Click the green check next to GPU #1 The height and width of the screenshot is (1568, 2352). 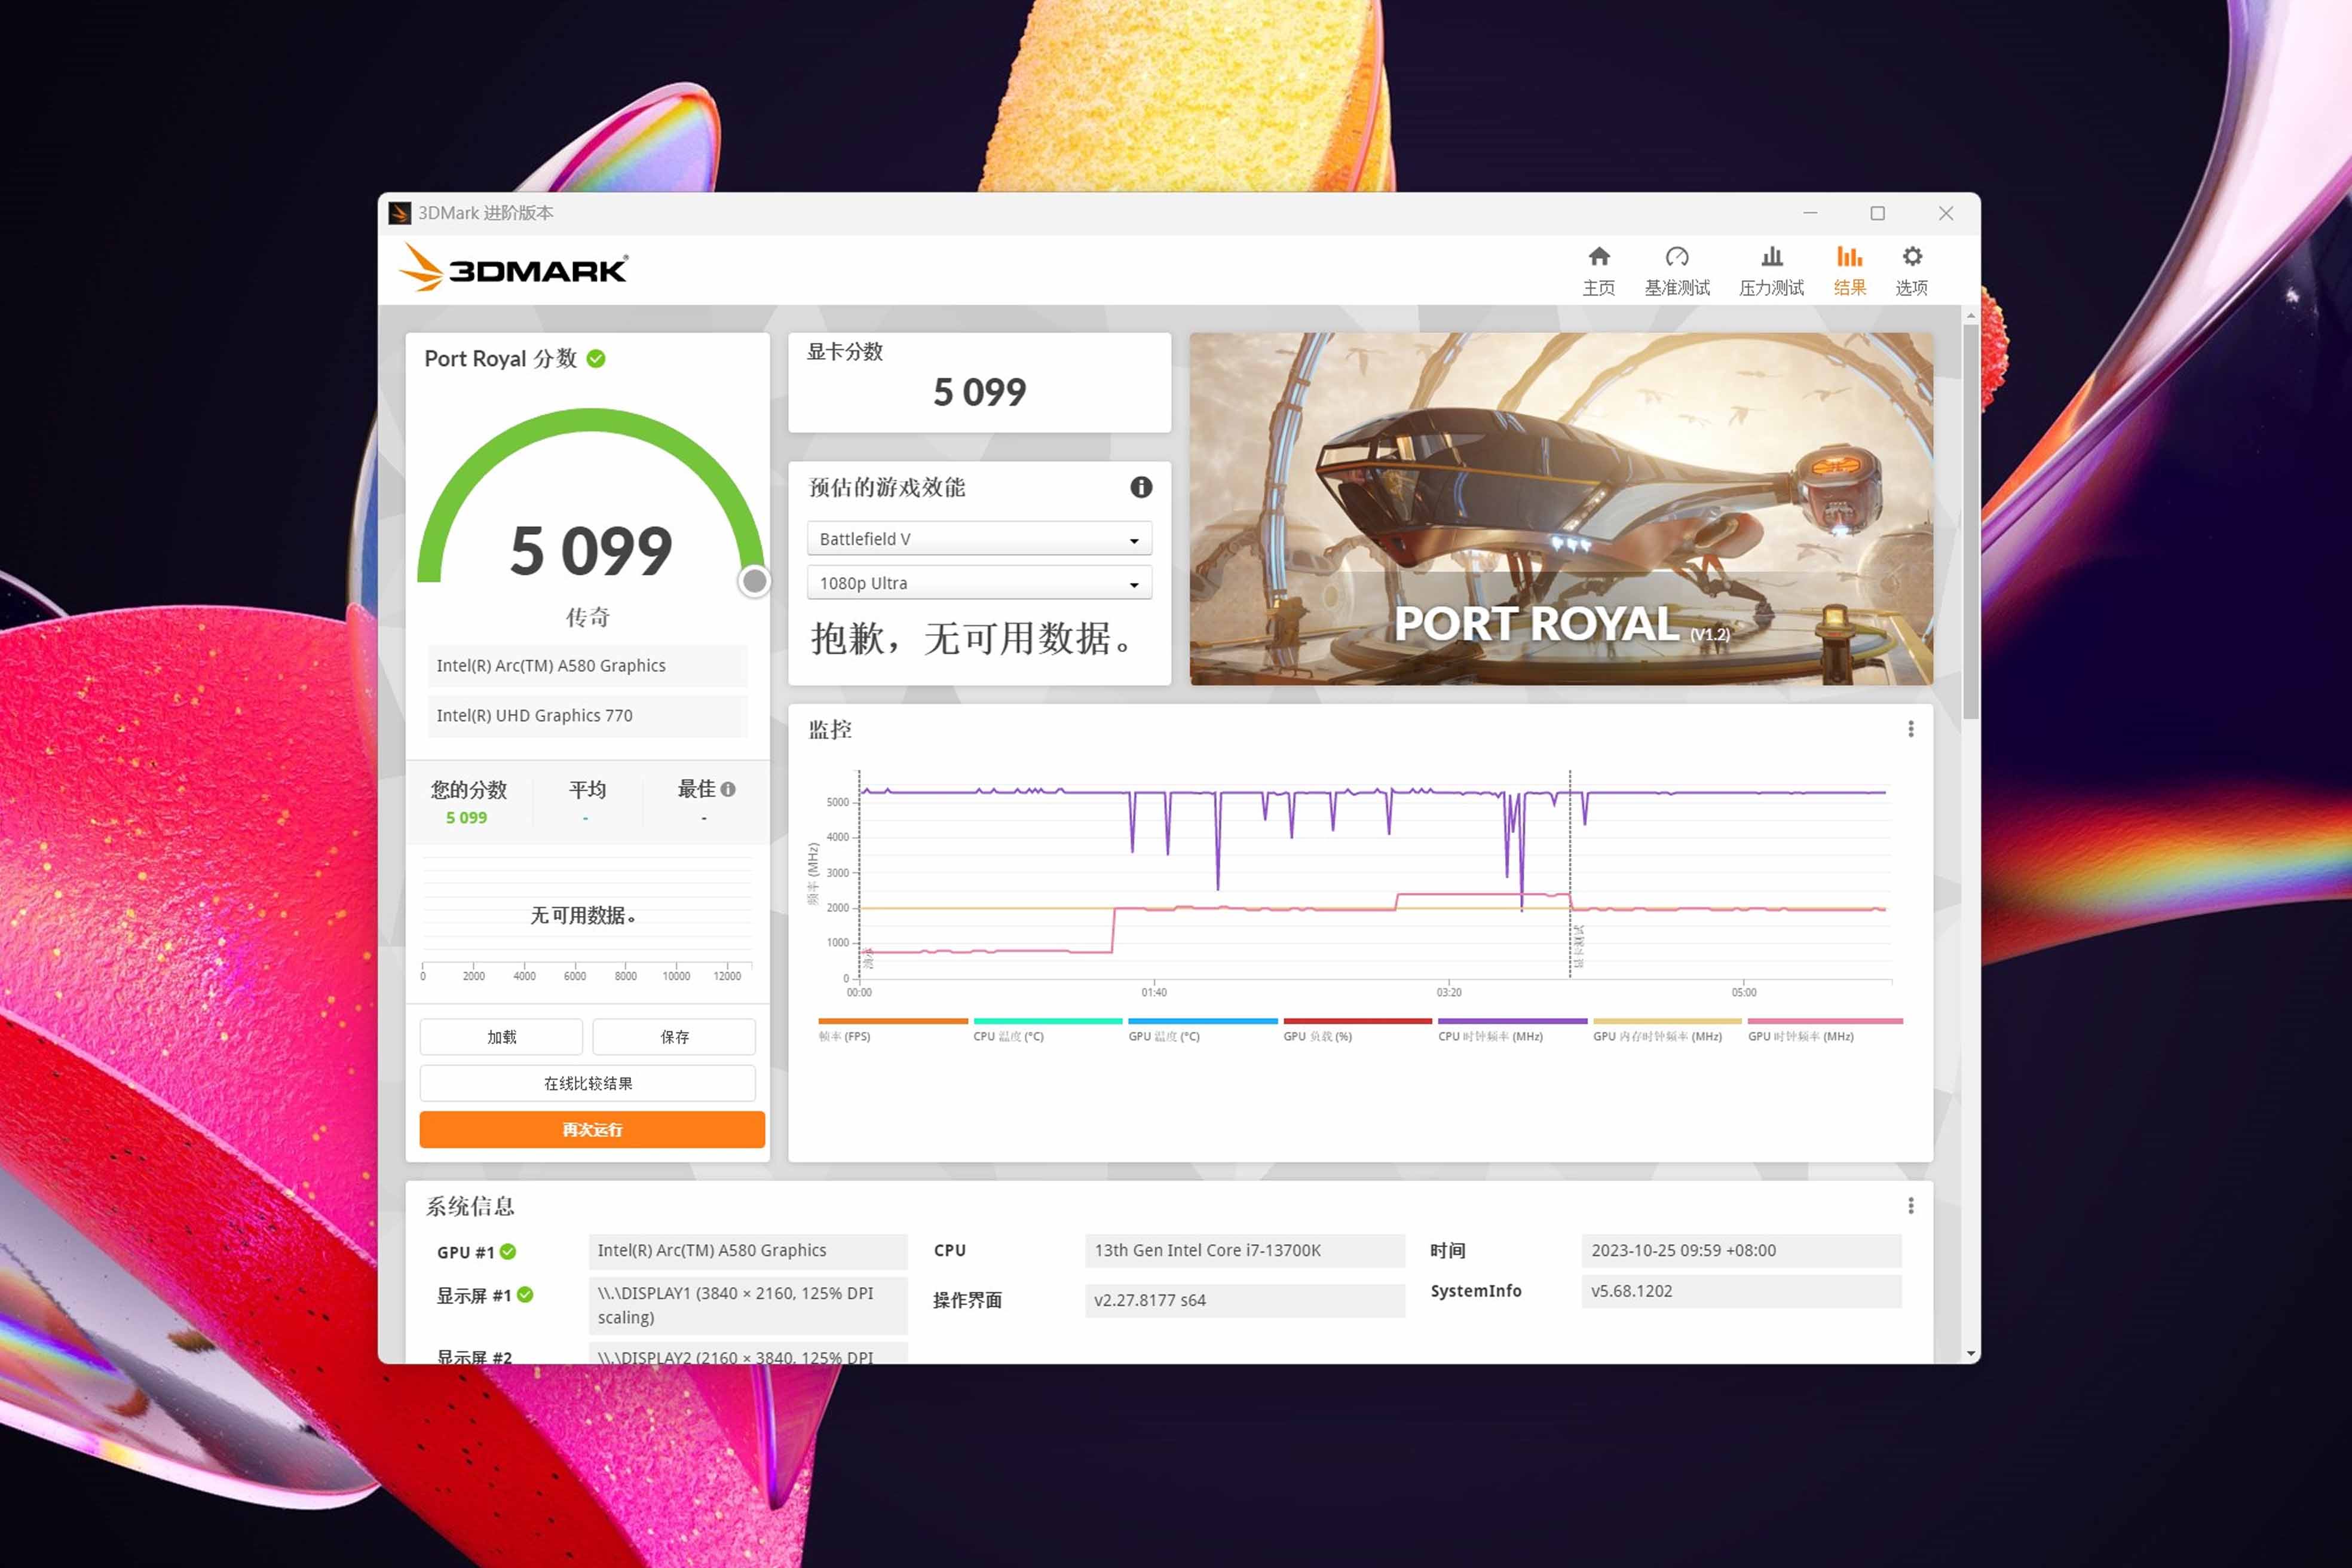pyautogui.click(x=508, y=1252)
